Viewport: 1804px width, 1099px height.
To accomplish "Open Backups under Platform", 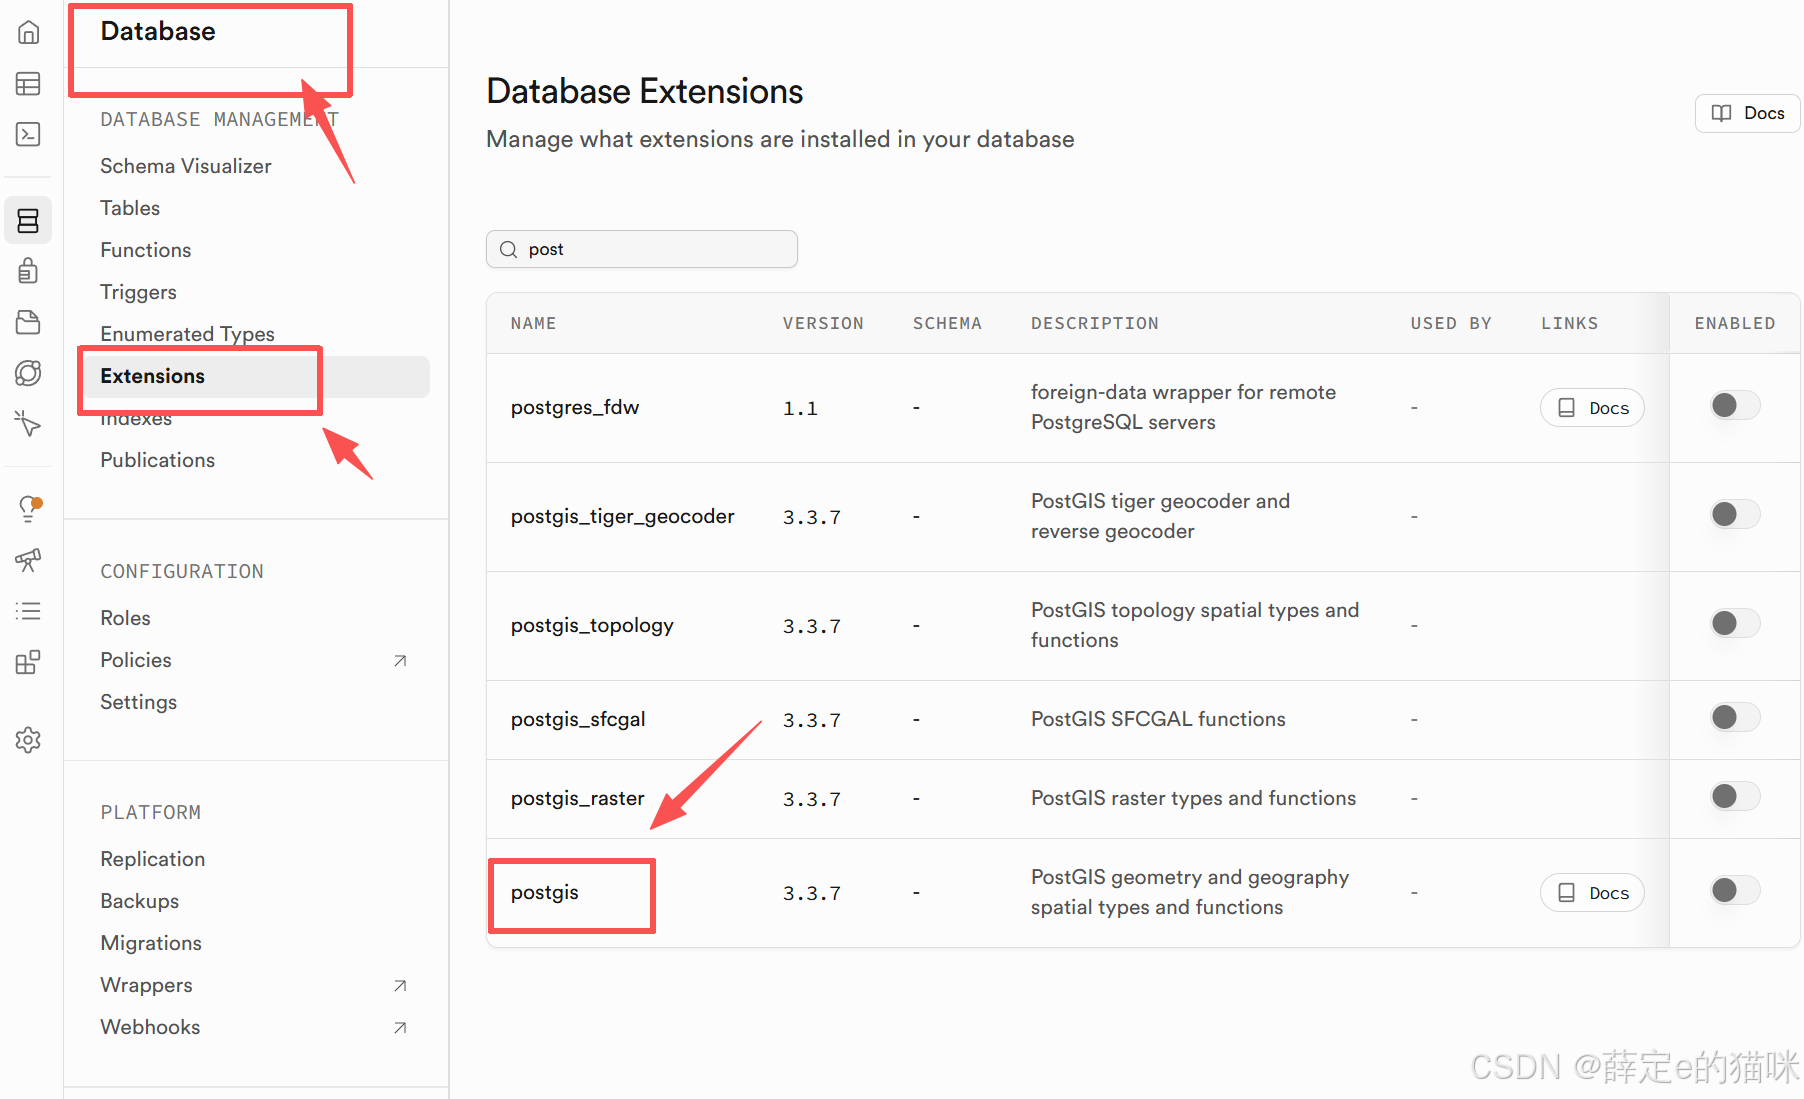I will [139, 901].
